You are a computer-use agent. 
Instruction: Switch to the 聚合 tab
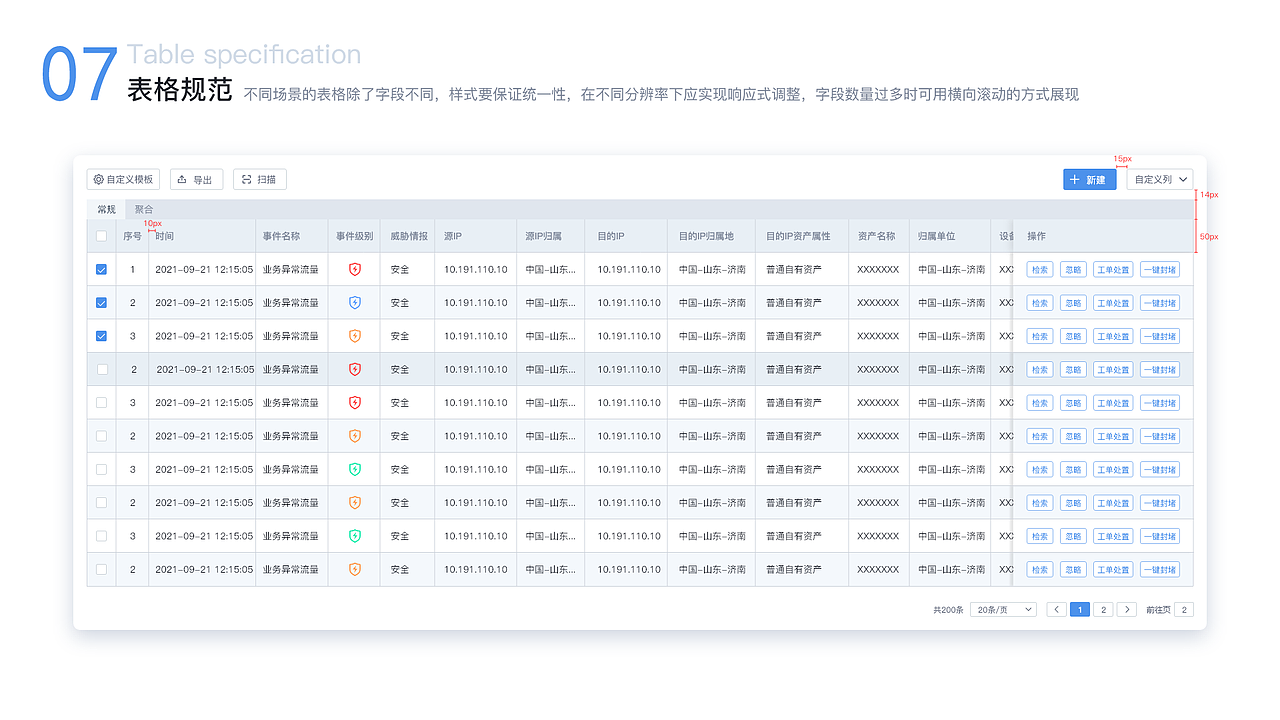(144, 209)
